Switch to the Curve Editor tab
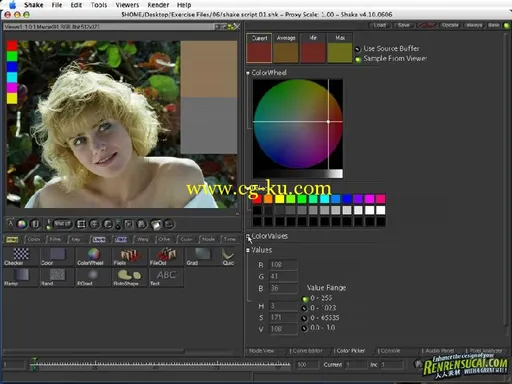 pyautogui.click(x=306, y=351)
